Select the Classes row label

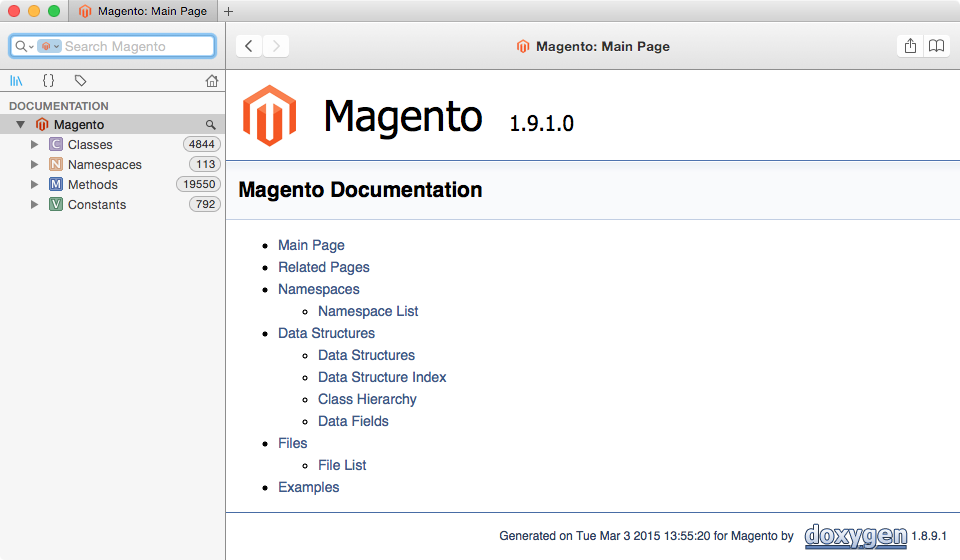90,144
